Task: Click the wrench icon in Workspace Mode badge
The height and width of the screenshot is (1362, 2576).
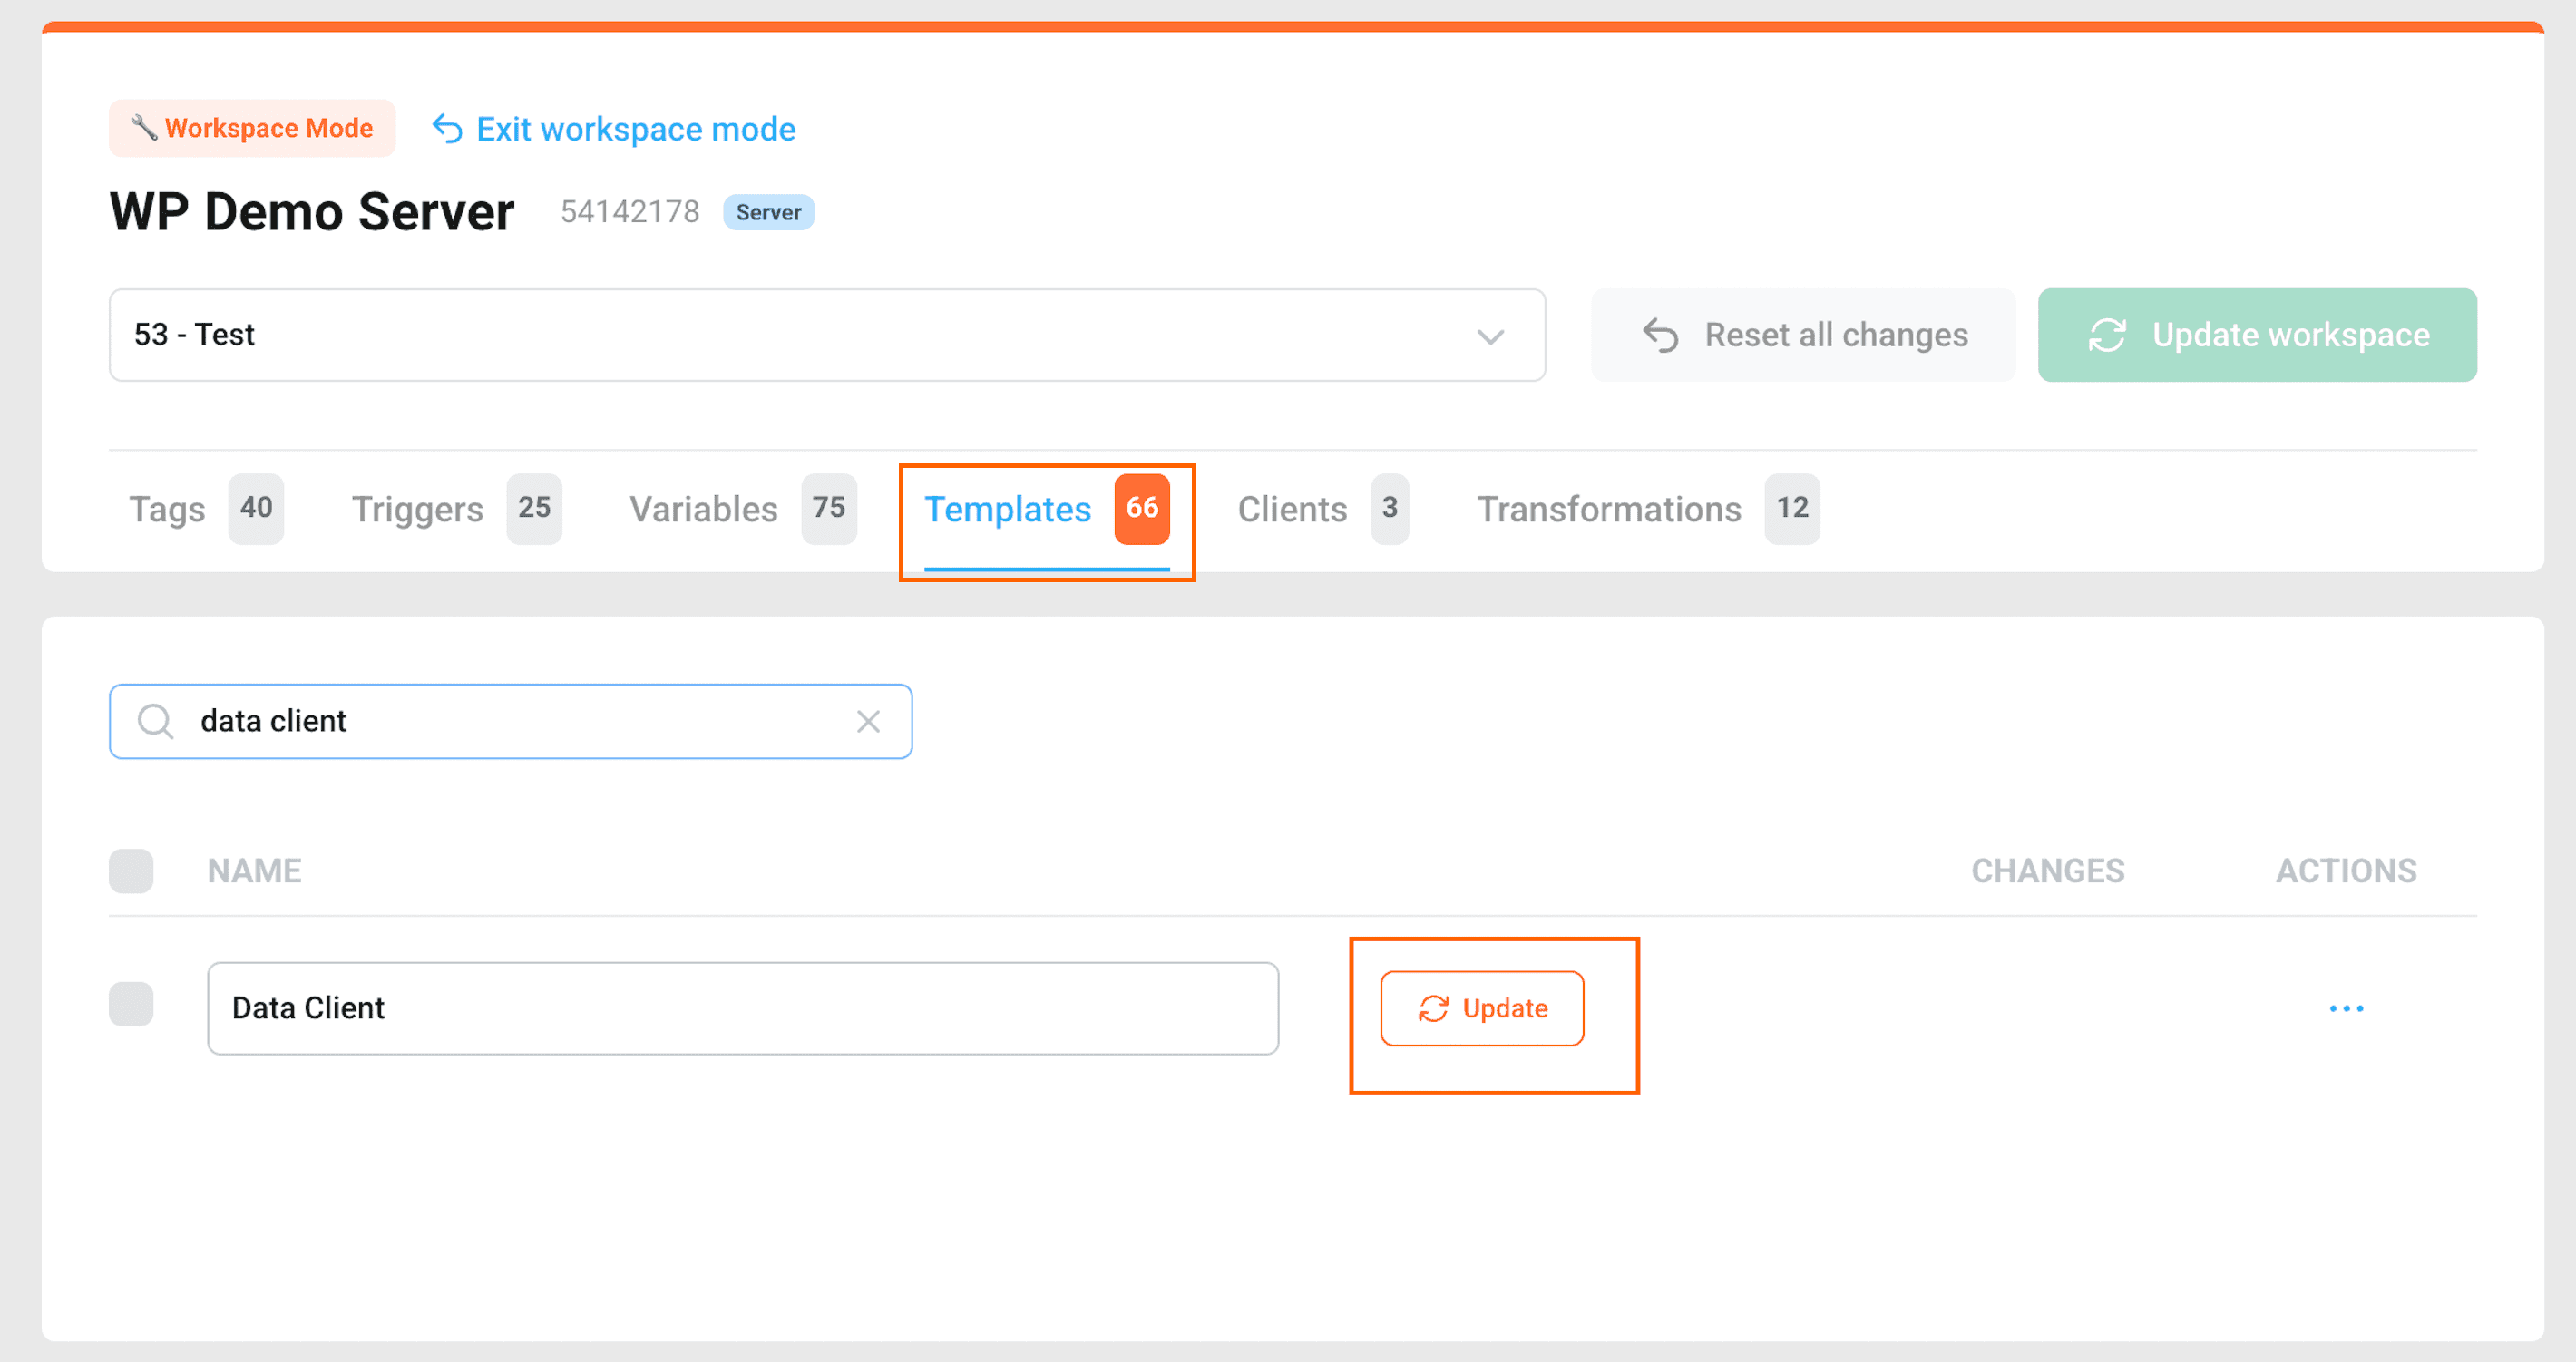Action: pos(144,128)
